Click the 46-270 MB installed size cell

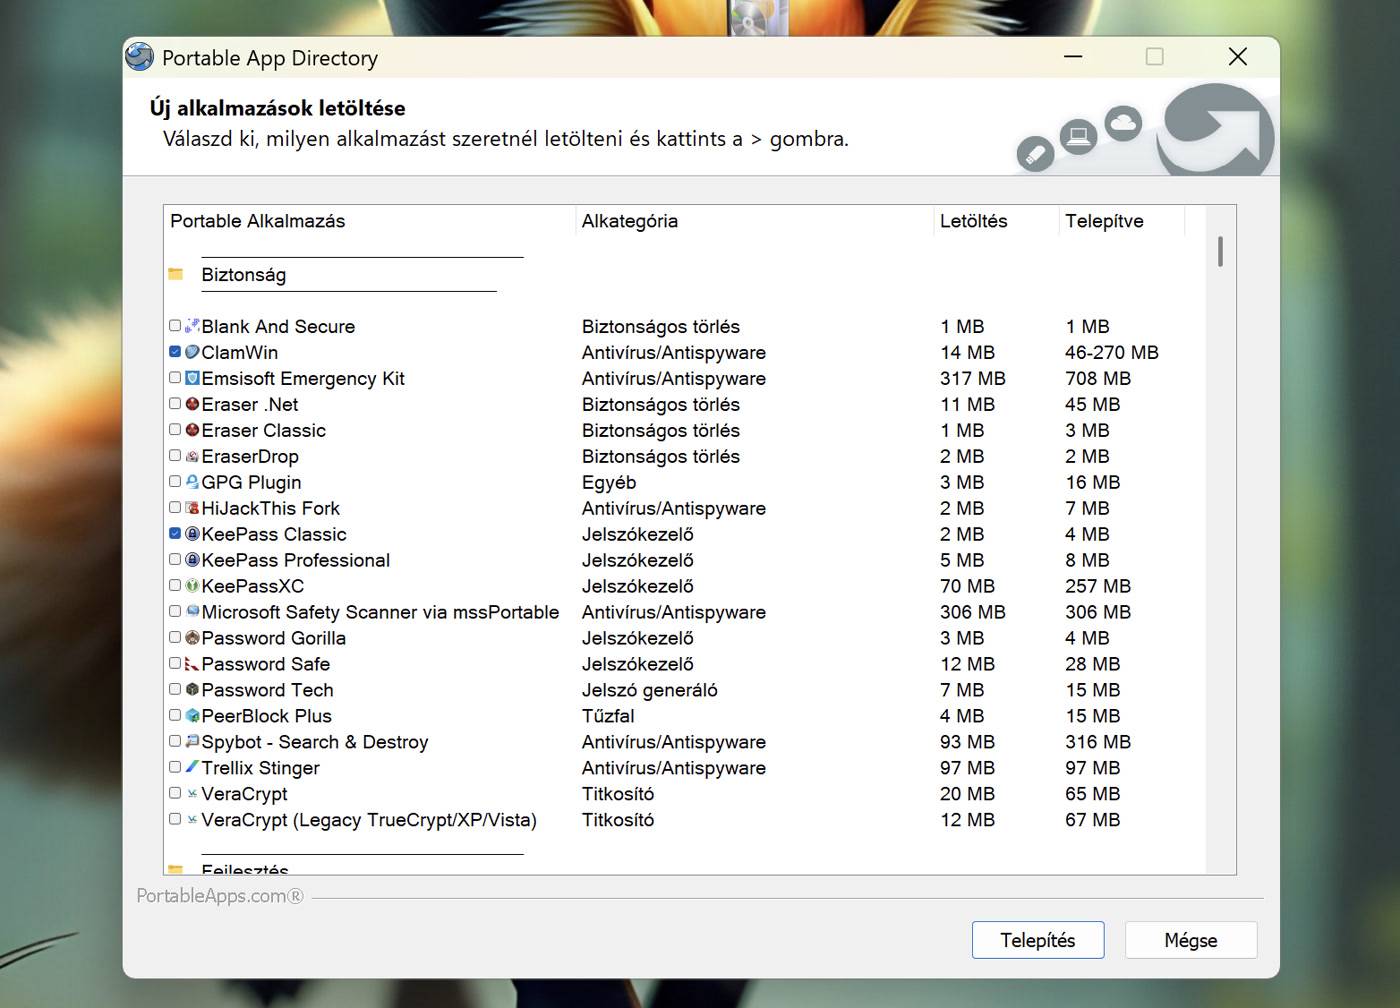[1112, 352]
